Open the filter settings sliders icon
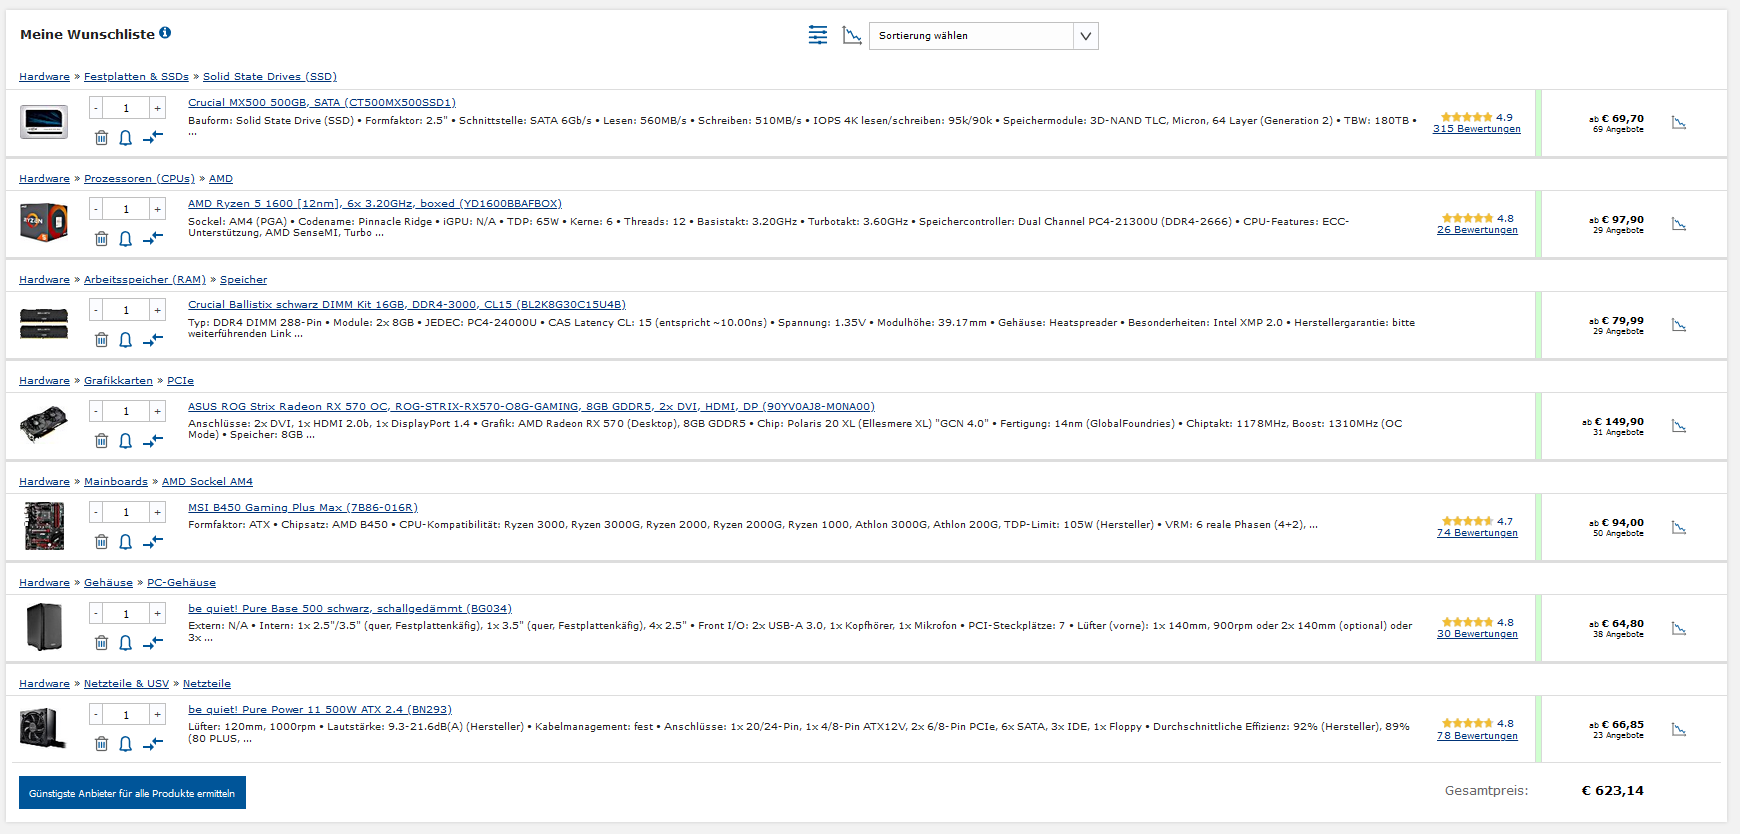 [x=818, y=36]
